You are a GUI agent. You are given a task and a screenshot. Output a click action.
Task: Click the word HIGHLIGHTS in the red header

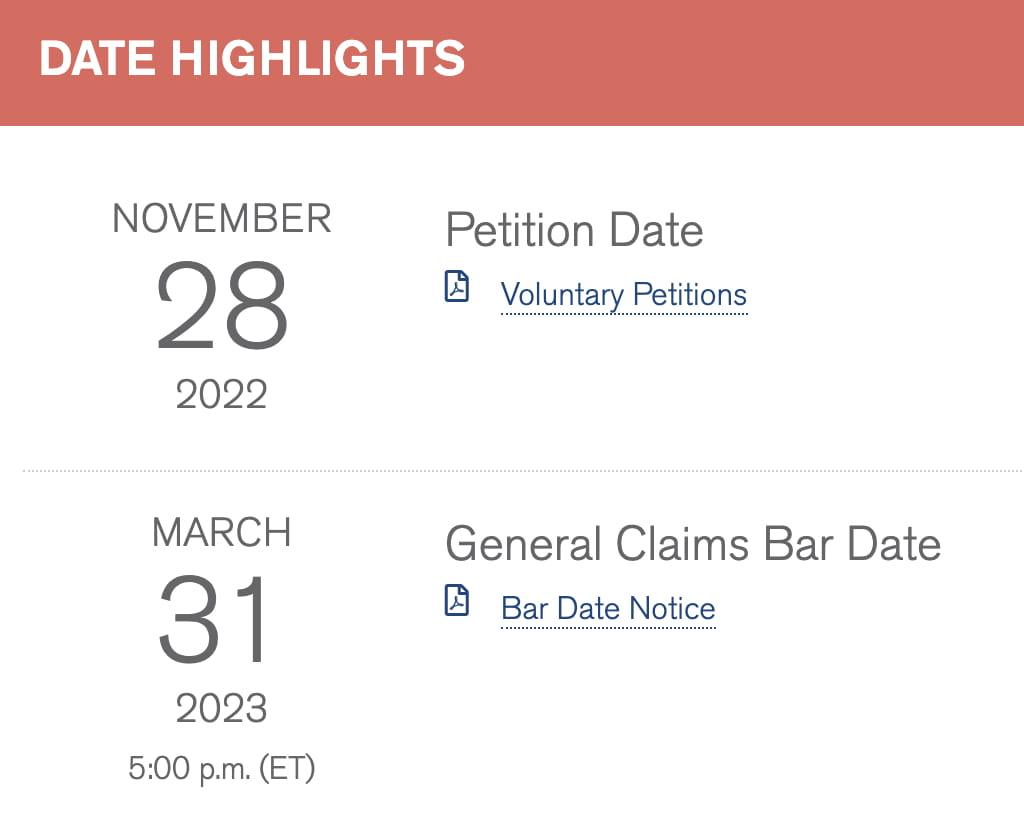tap(318, 59)
